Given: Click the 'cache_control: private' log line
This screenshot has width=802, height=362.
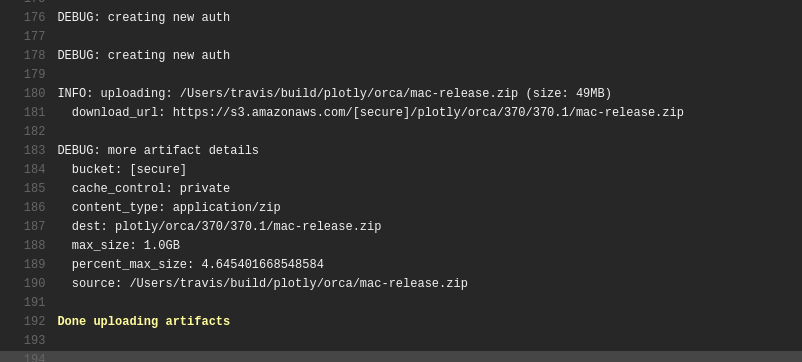Looking at the screenshot, I should click(151, 189).
